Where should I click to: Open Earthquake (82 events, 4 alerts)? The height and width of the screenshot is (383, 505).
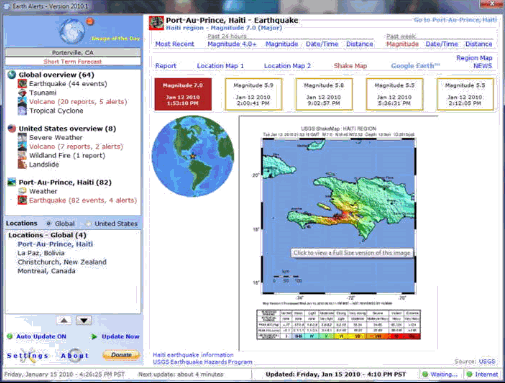click(83, 200)
